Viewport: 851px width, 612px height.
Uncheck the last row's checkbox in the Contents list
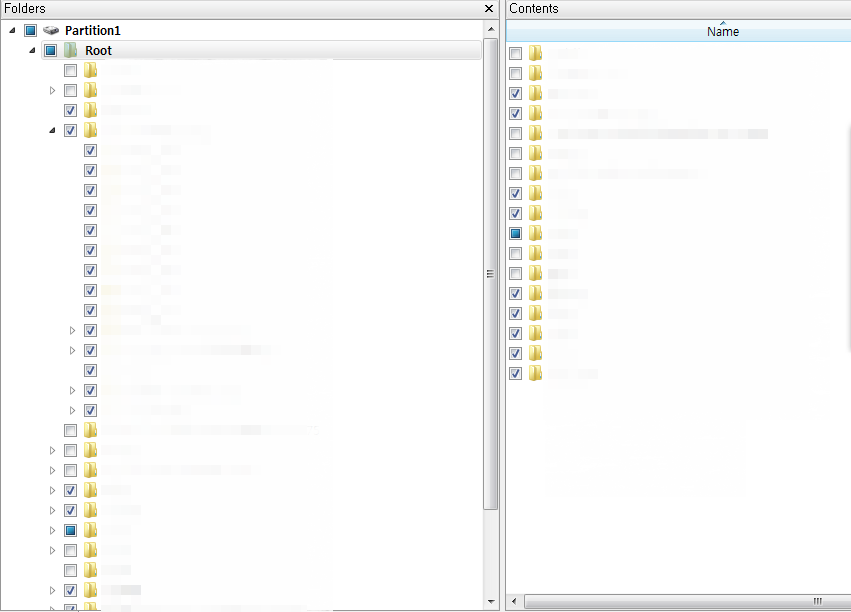516,373
